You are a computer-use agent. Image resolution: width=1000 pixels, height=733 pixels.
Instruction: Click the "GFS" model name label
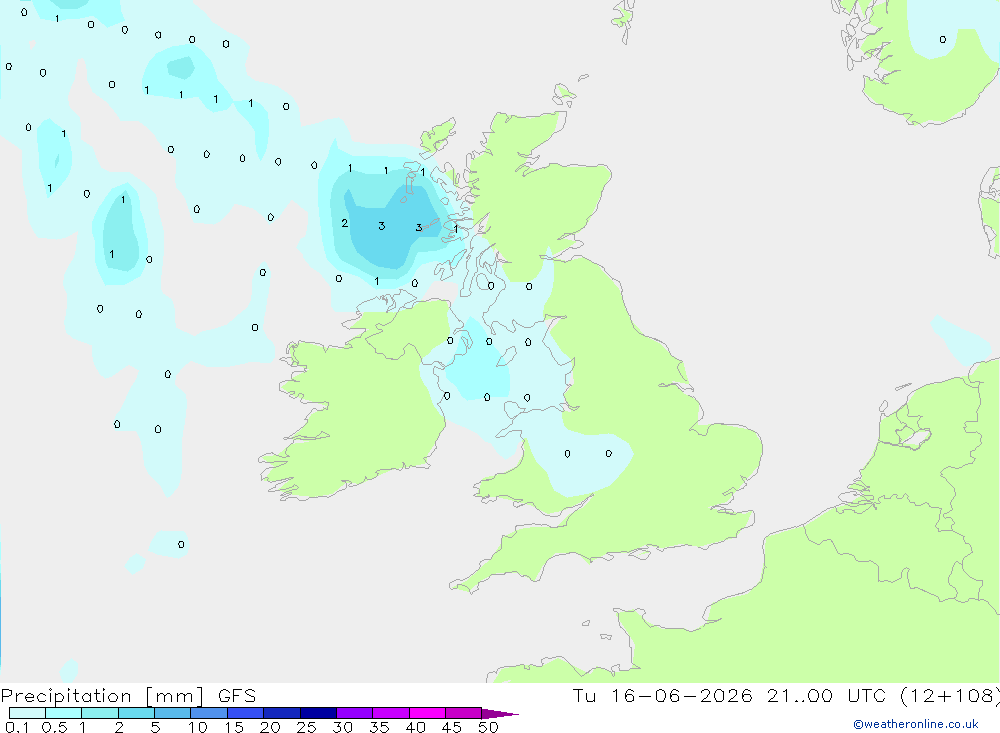pyautogui.click(x=237, y=696)
